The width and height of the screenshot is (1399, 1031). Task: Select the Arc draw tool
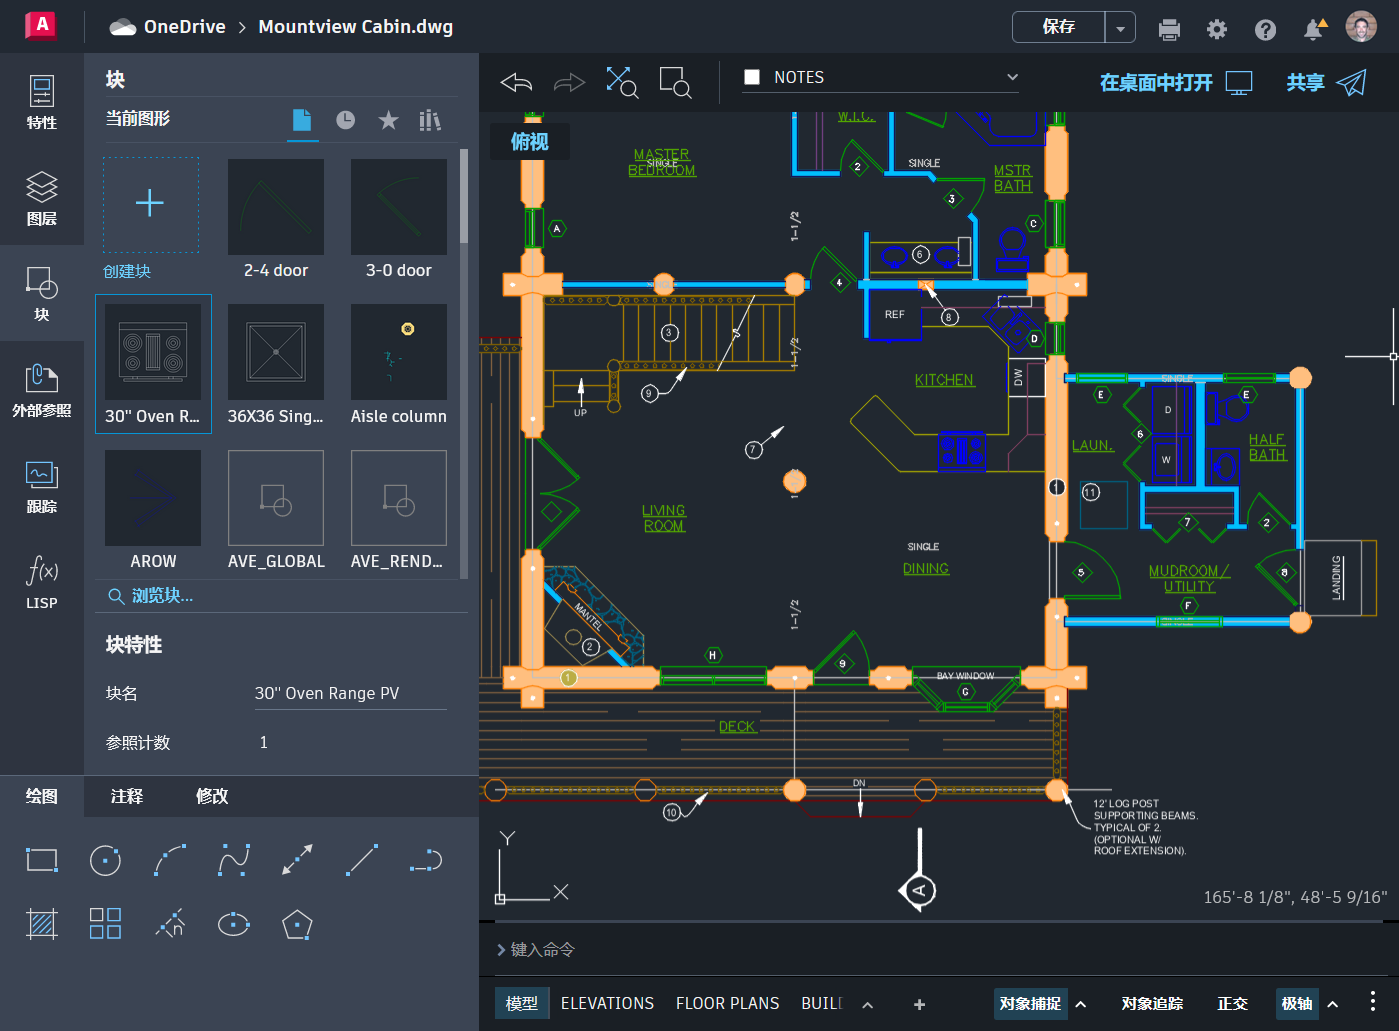point(170,860)
